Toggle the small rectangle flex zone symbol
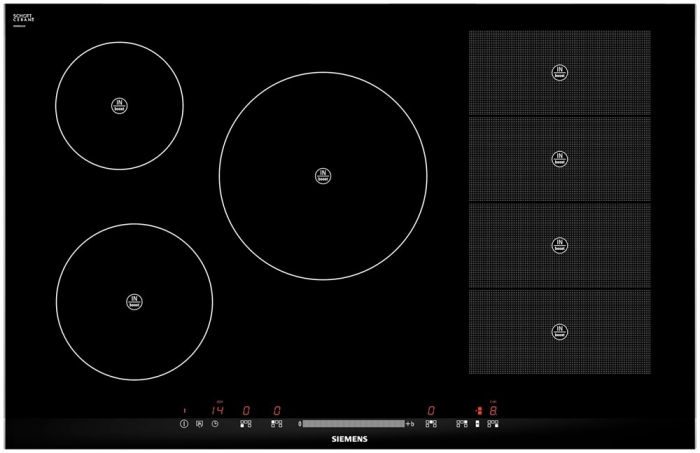 (x=478, y=424)
